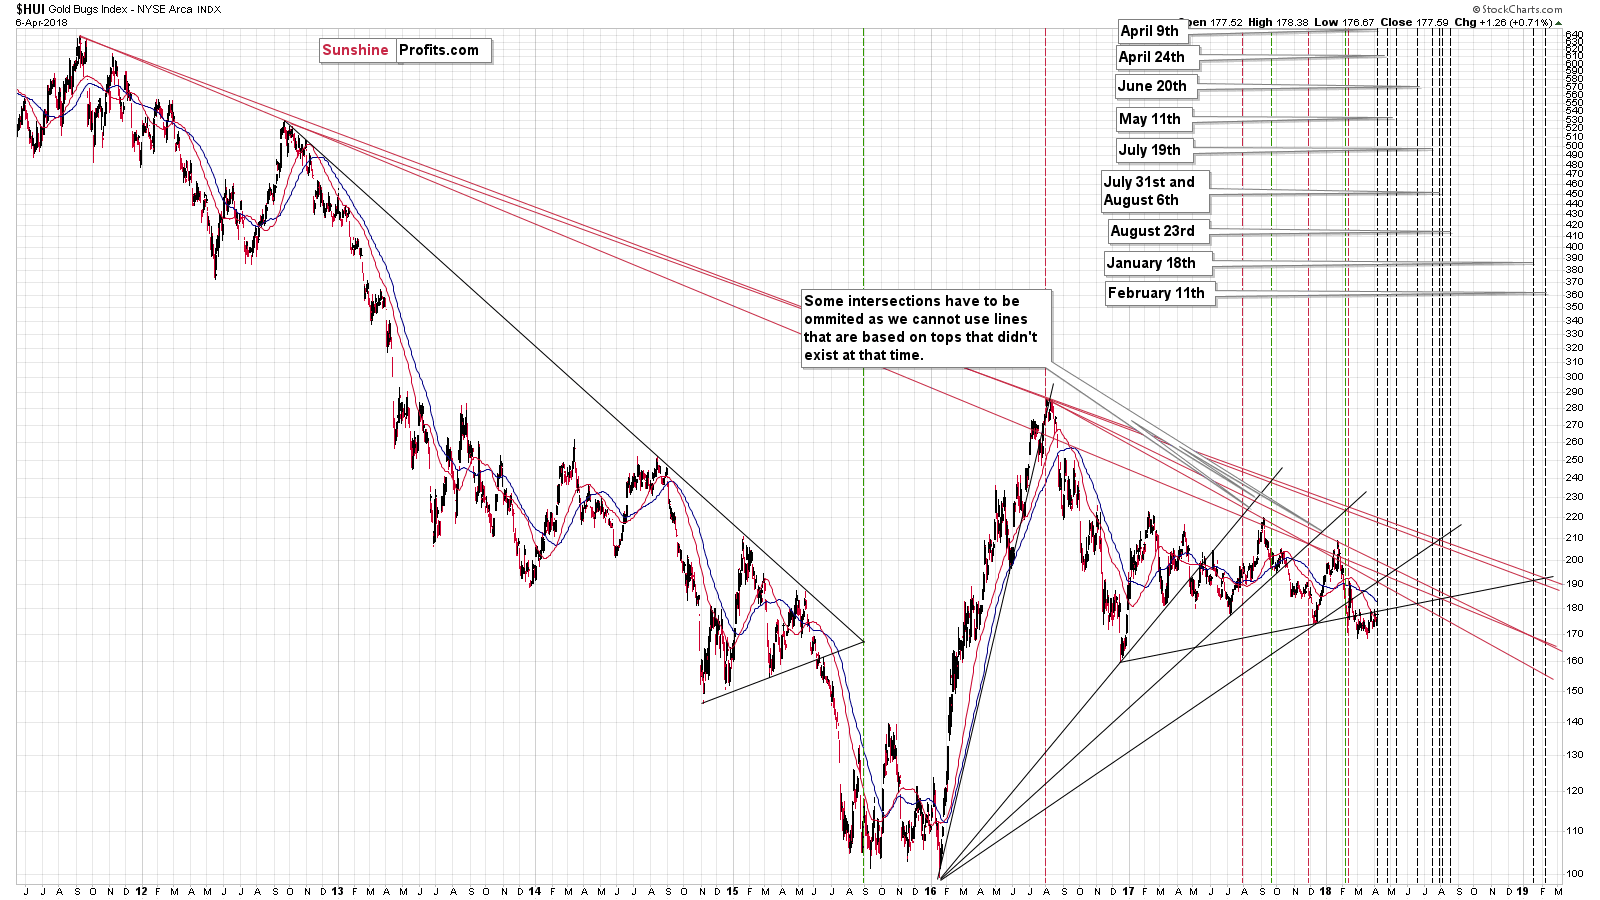This screenshot has height=900, width=1600.
Task: Click the 250 price level on right axis
Action: pos(1575,460)
